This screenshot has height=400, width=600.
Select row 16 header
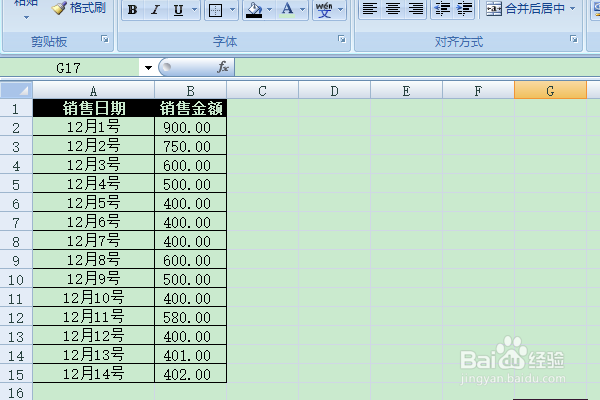click(x=16, y=392)
